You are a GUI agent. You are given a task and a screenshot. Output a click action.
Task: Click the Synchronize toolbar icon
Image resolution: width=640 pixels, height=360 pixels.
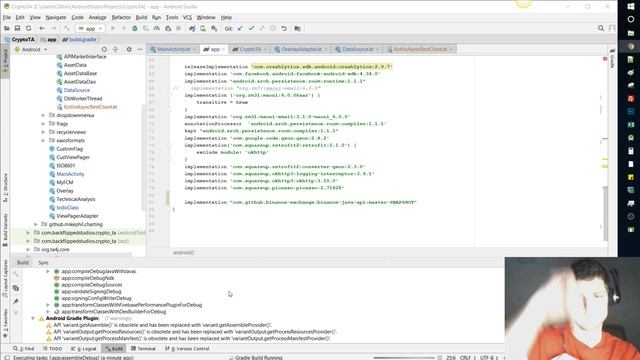coord(28,28)
